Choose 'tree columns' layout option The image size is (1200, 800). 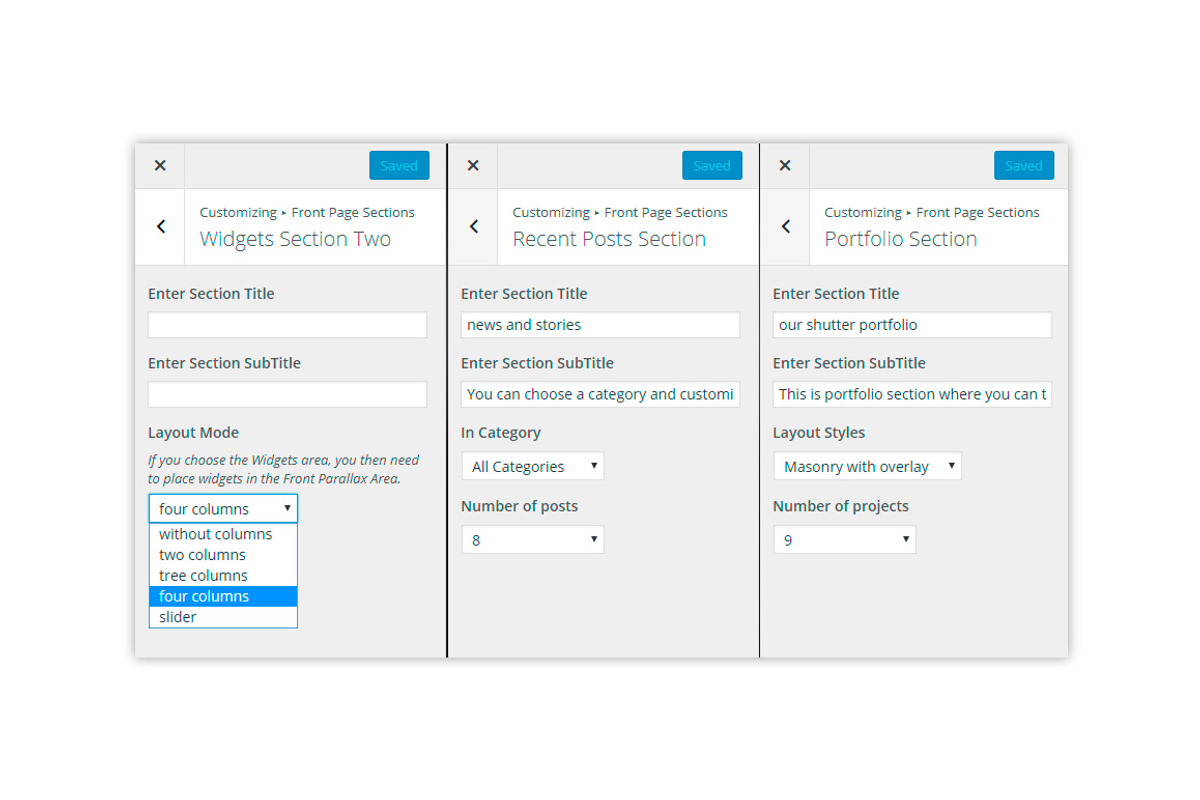point(223,576)
